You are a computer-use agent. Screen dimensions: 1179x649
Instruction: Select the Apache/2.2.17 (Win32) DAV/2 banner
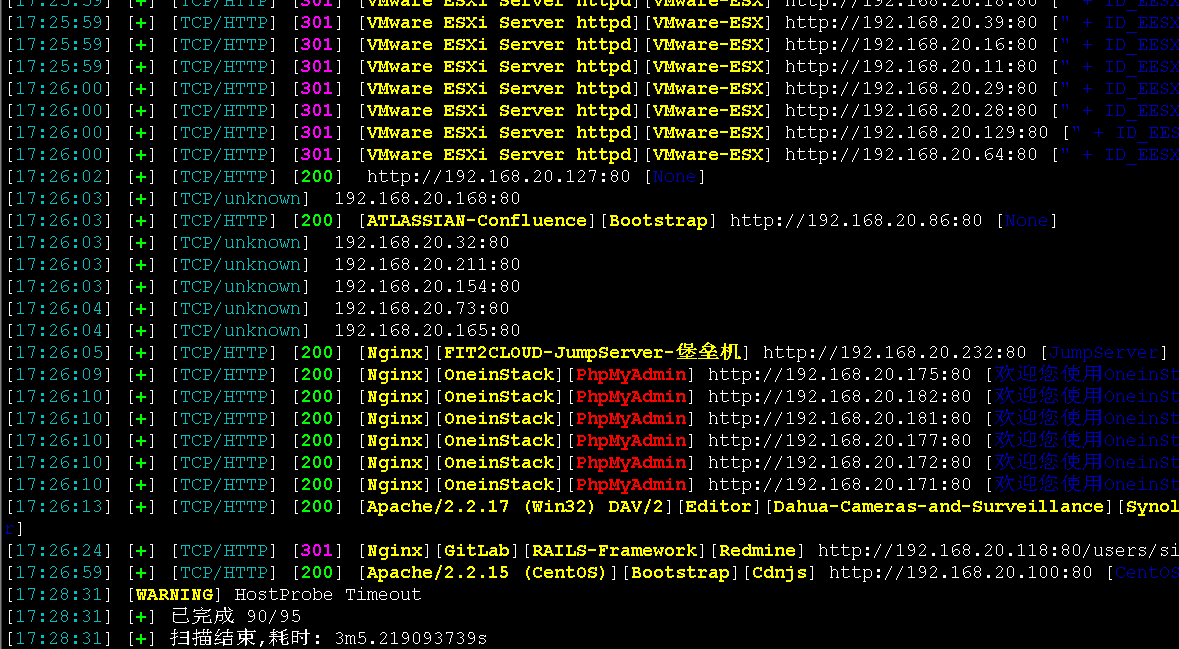pyautogui.click(x=515, y=506)
